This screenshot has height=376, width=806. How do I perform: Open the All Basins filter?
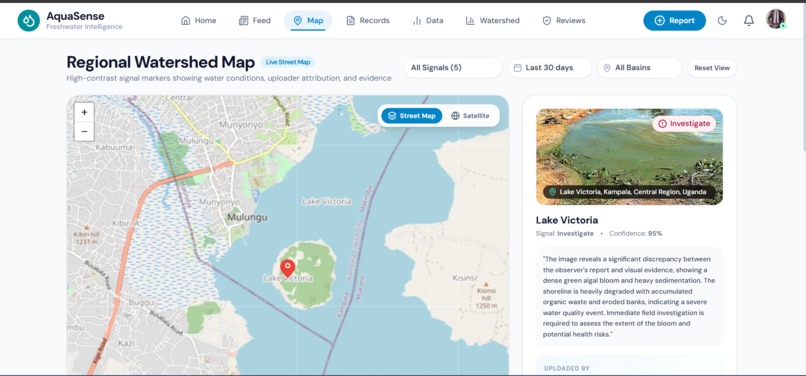click(639, 68)
